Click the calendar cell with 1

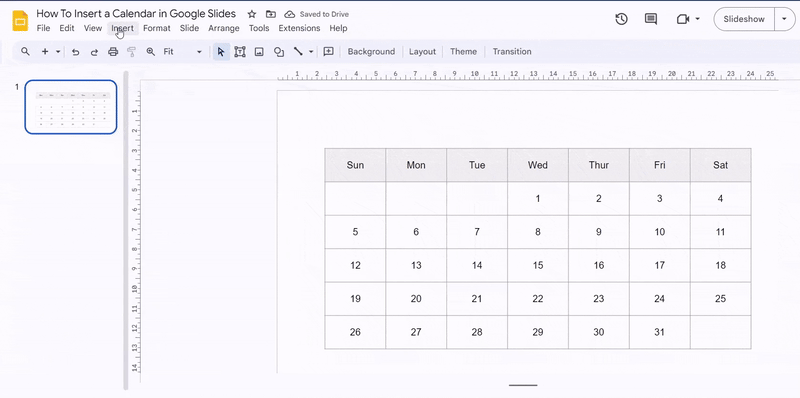pos(538,198)
